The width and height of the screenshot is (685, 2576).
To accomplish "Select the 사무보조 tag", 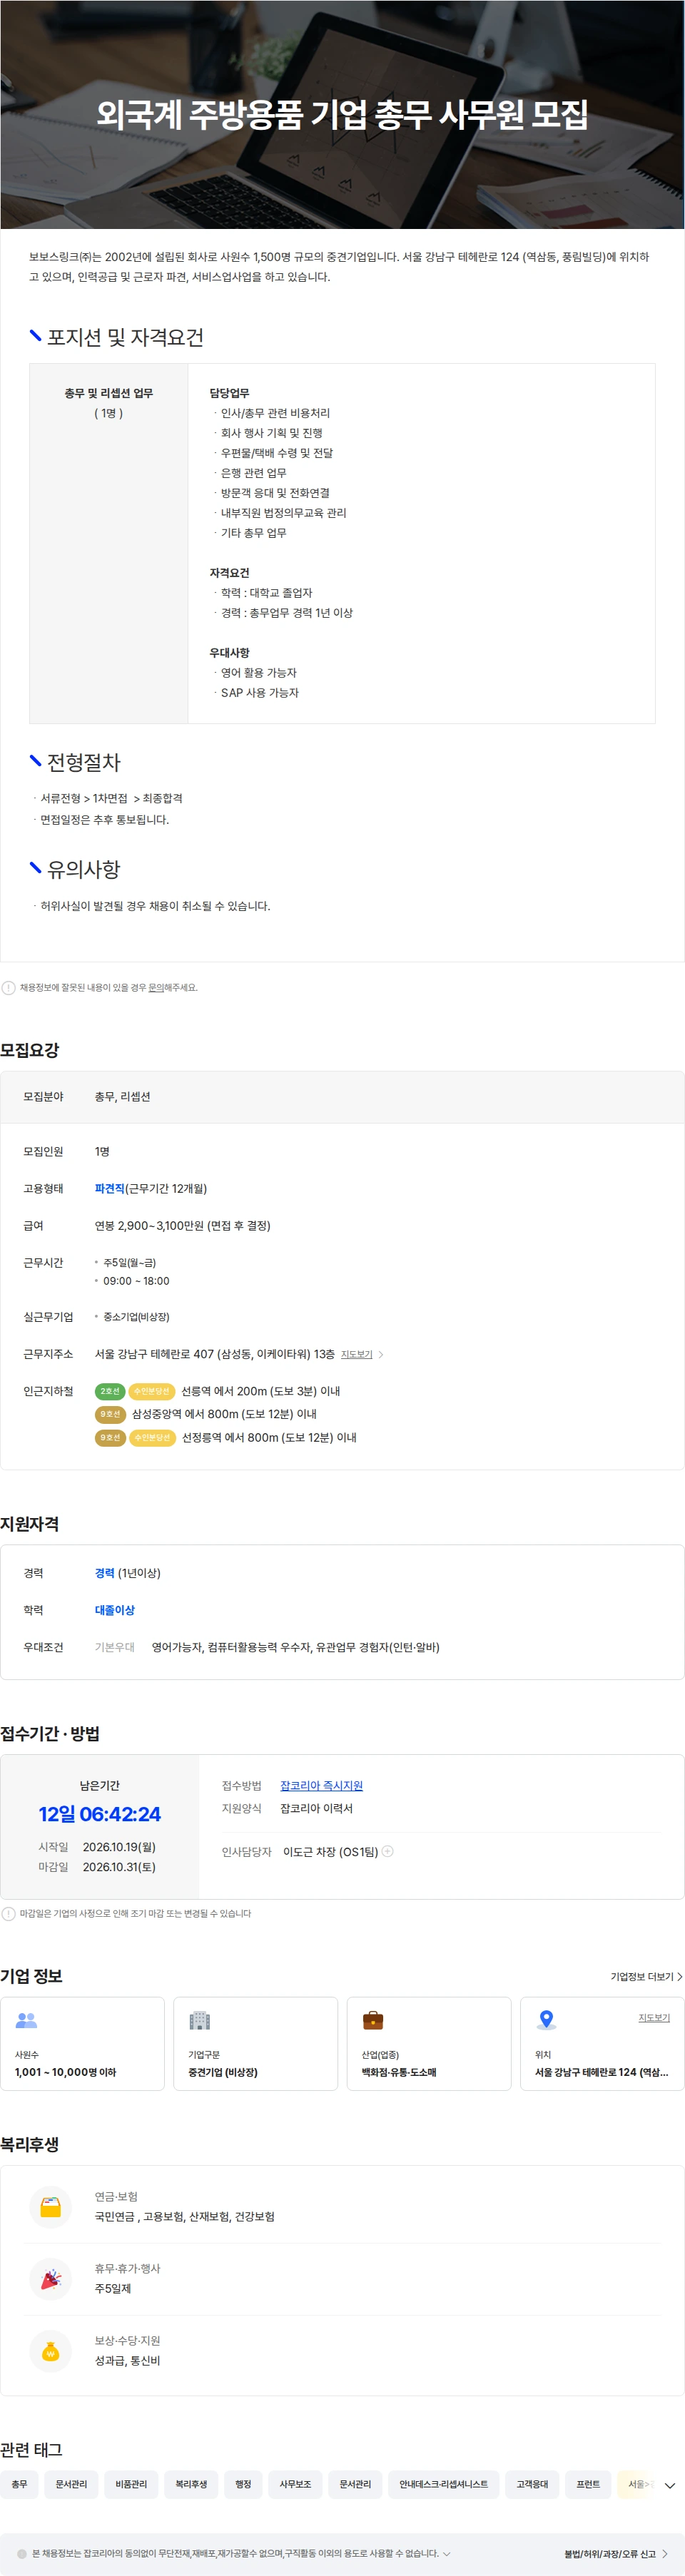I will pos(295,2484).
